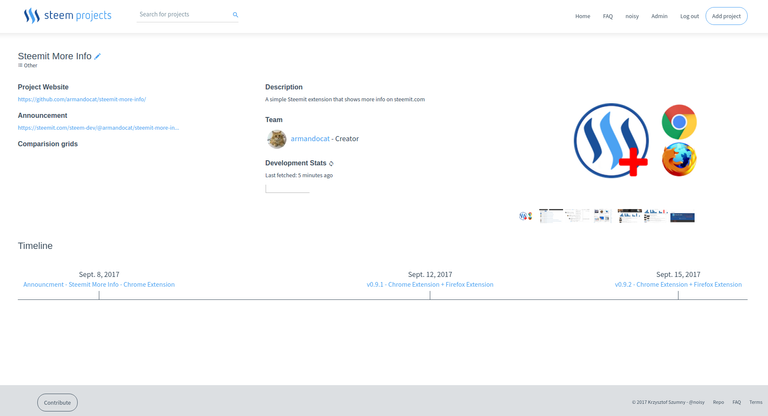Open the GitHub project website link
This screenshot has height=416, width=768.
click(x=82, y=99)
